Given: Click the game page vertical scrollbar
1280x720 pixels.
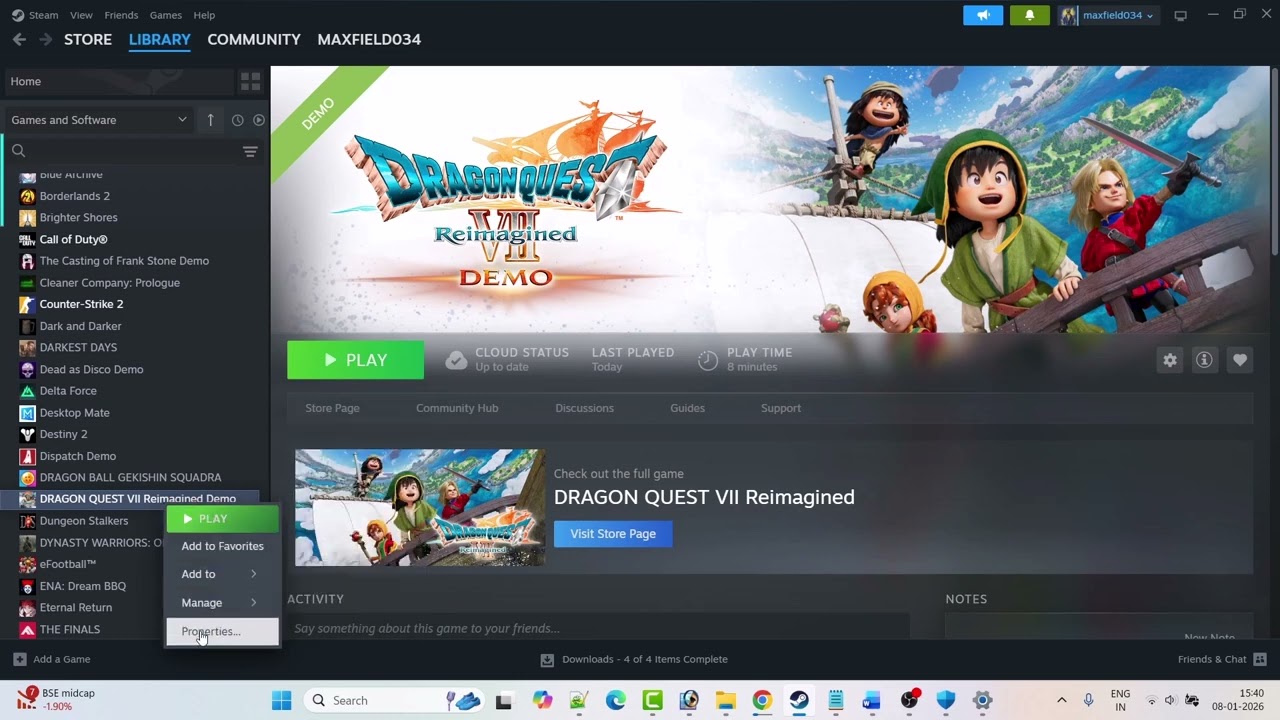Looking at the screenshot, I should click(1274, 160).
